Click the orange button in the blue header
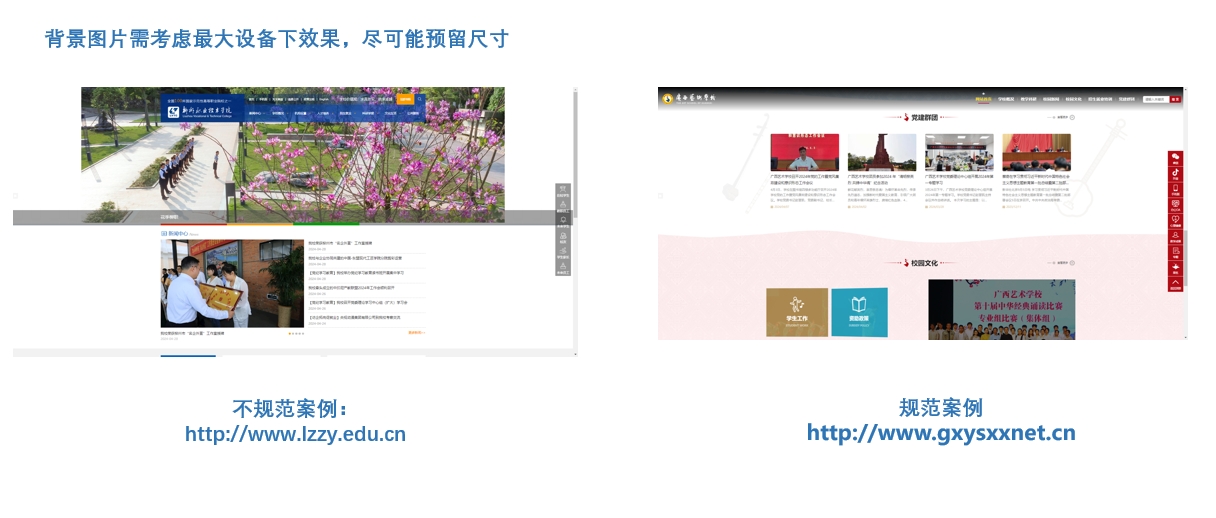The image size is (1216, 518). click(x=405, y=99)
